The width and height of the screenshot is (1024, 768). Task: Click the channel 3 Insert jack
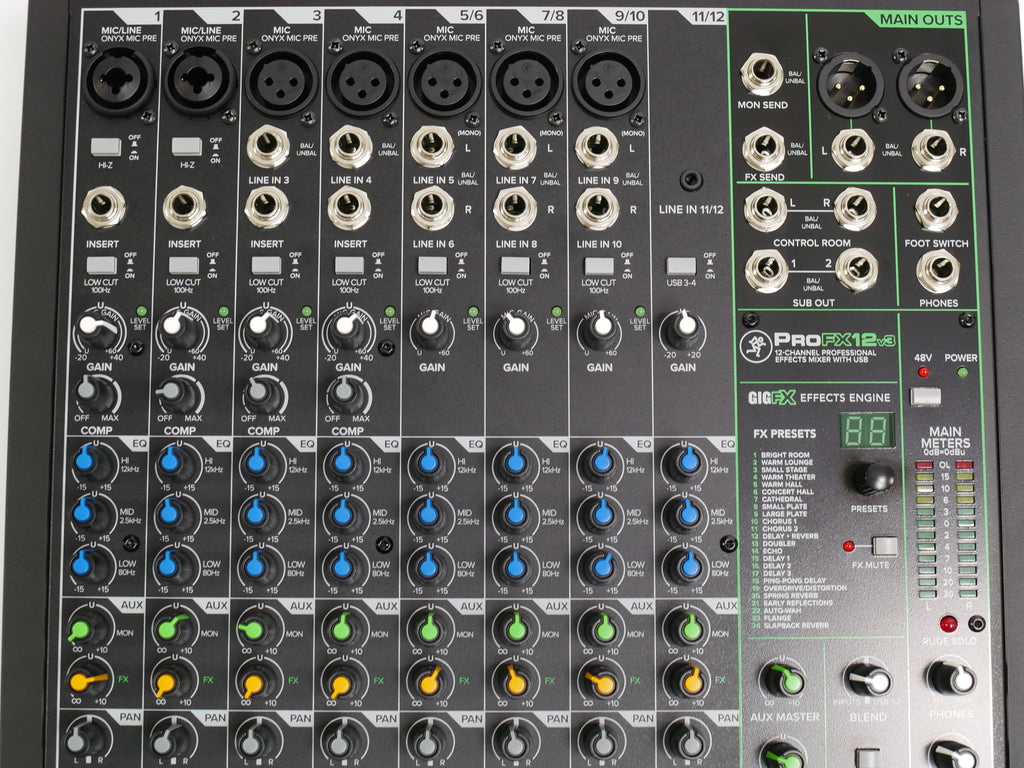(267, 208)
